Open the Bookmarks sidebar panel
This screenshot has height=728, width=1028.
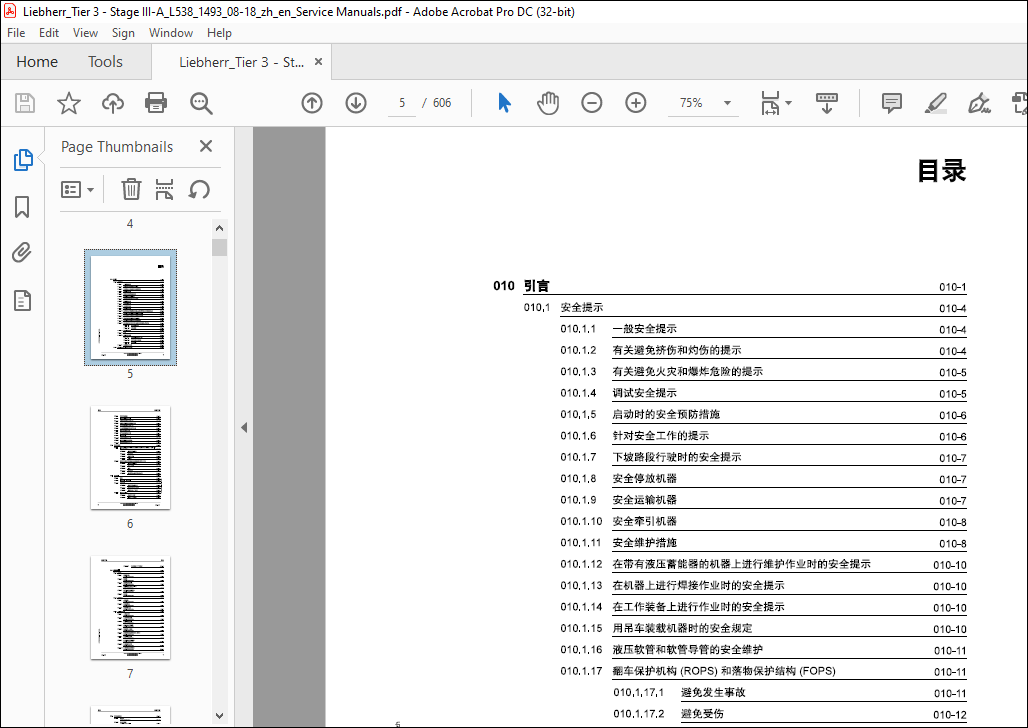(x=22, y=207)
